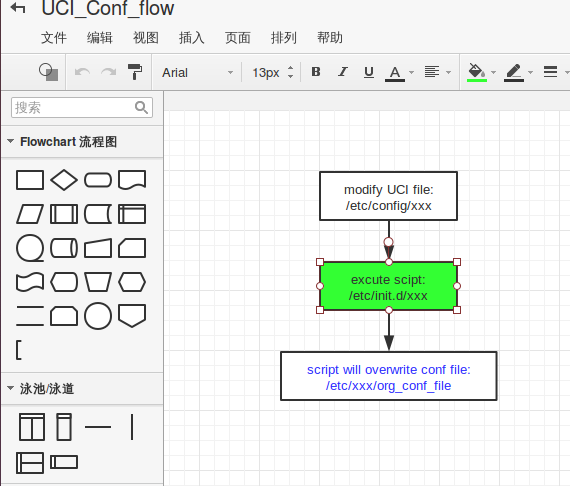Pick the diamond decision shape
570x486 pixels.
pos(64,180)
